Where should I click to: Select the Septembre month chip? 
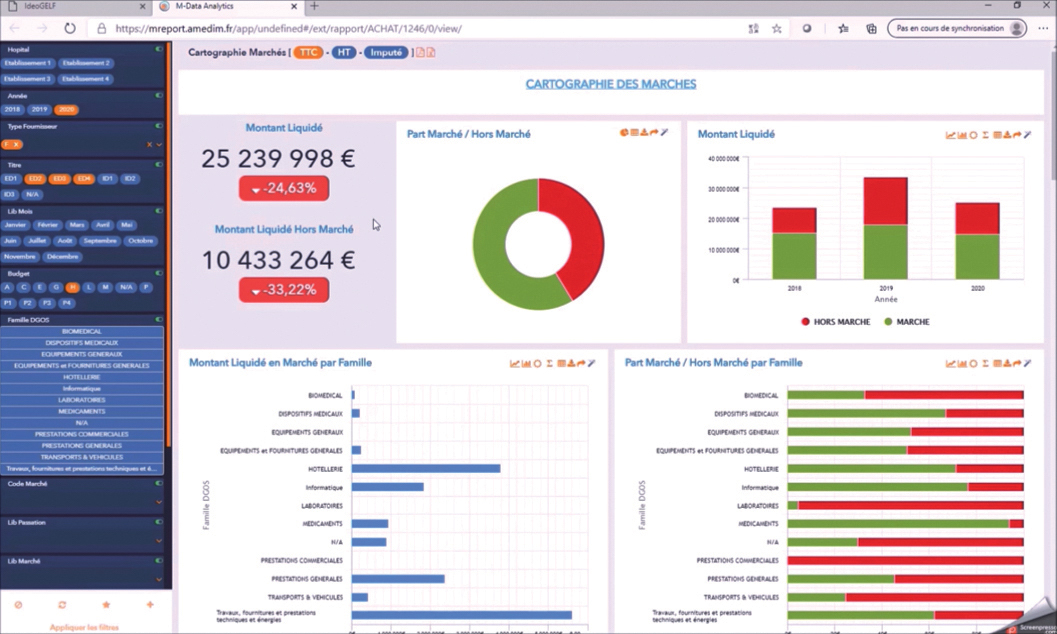100,241
